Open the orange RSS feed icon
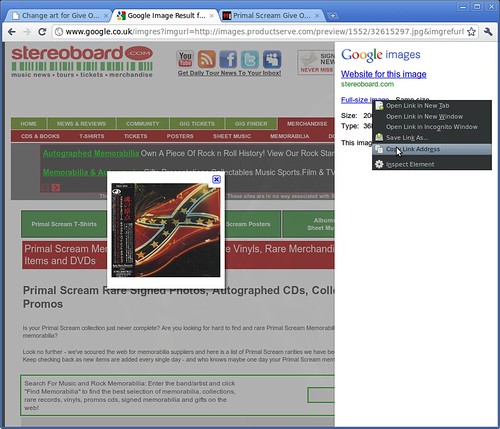 tap(207, 59)
